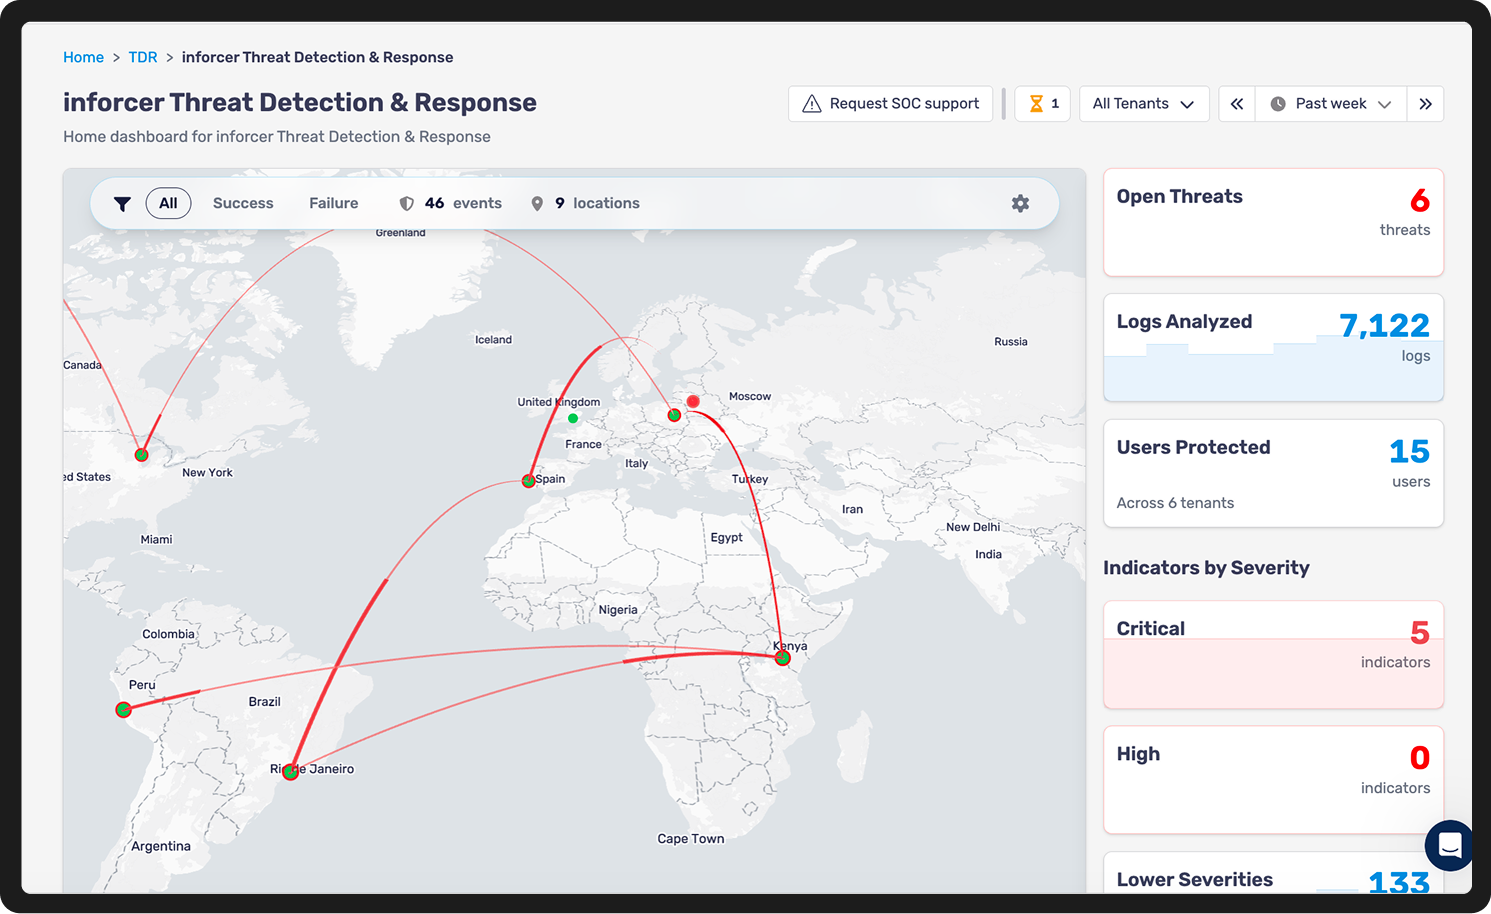The width and height of the screenshot is (1491, 914).
Task: Go to Home in the breadcrumb
Action: click(x=83, y=57)
